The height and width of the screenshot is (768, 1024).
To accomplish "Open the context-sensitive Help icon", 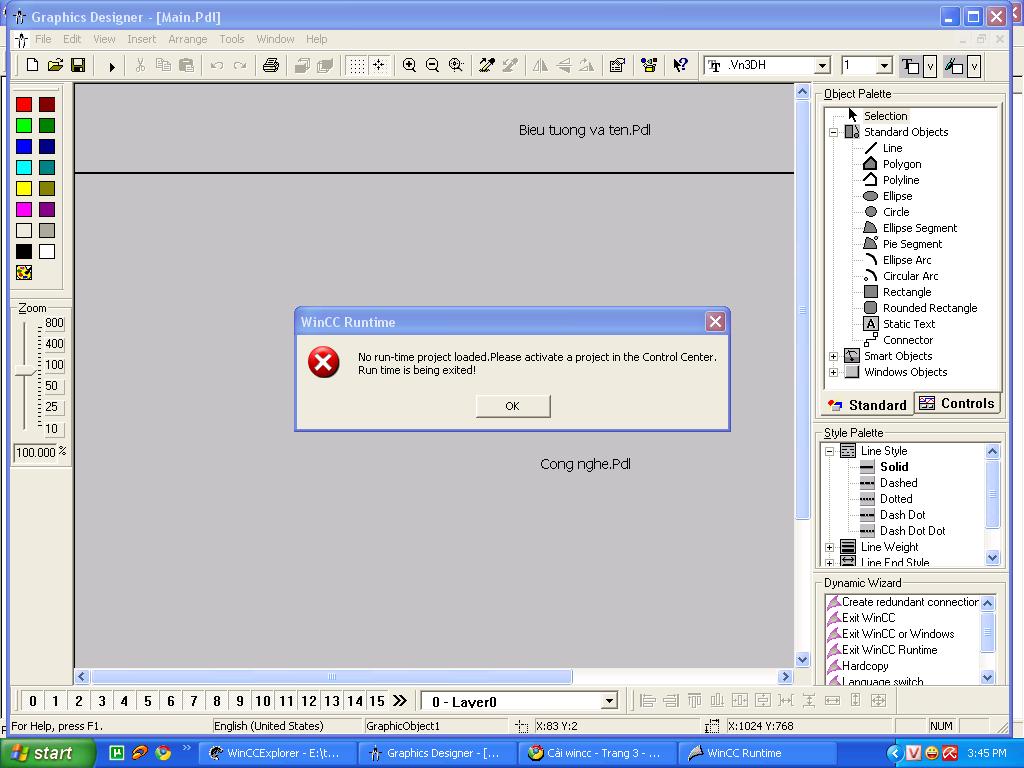I will tap(680, 65).
